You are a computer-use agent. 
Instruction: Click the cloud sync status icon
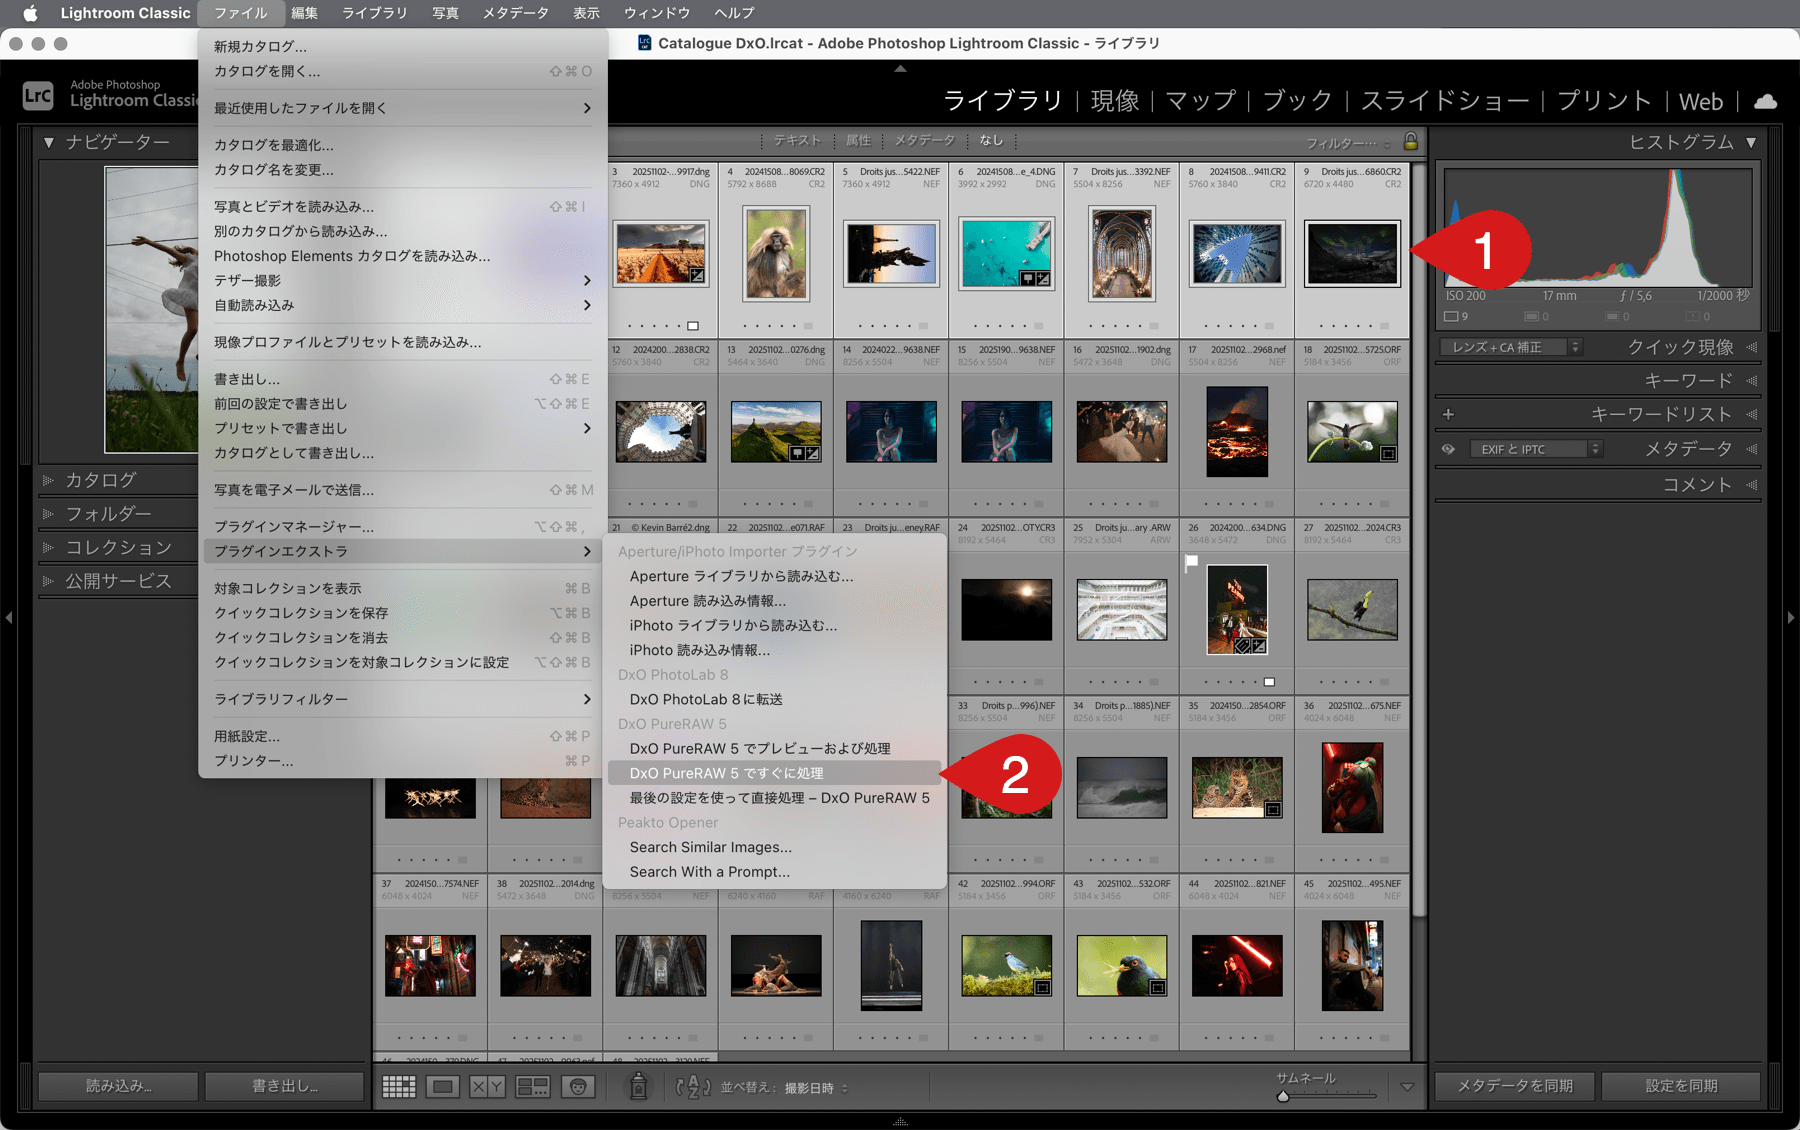click(1766, 101)
